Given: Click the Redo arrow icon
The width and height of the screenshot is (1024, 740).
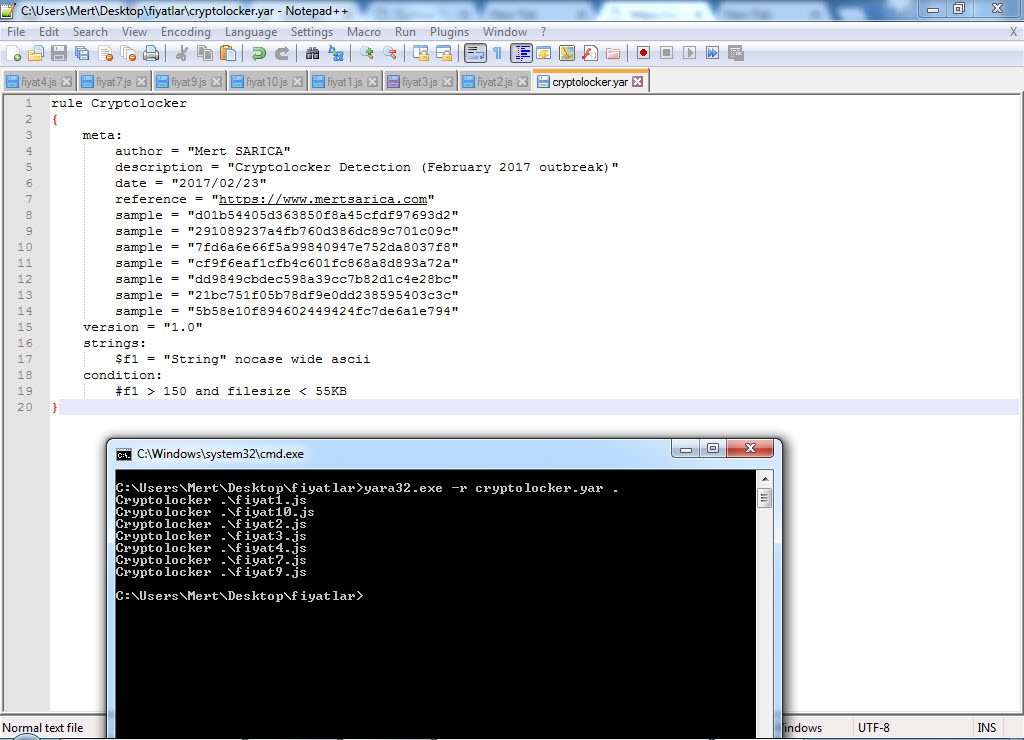Looking at the screenshot, I should click(281, 54).
